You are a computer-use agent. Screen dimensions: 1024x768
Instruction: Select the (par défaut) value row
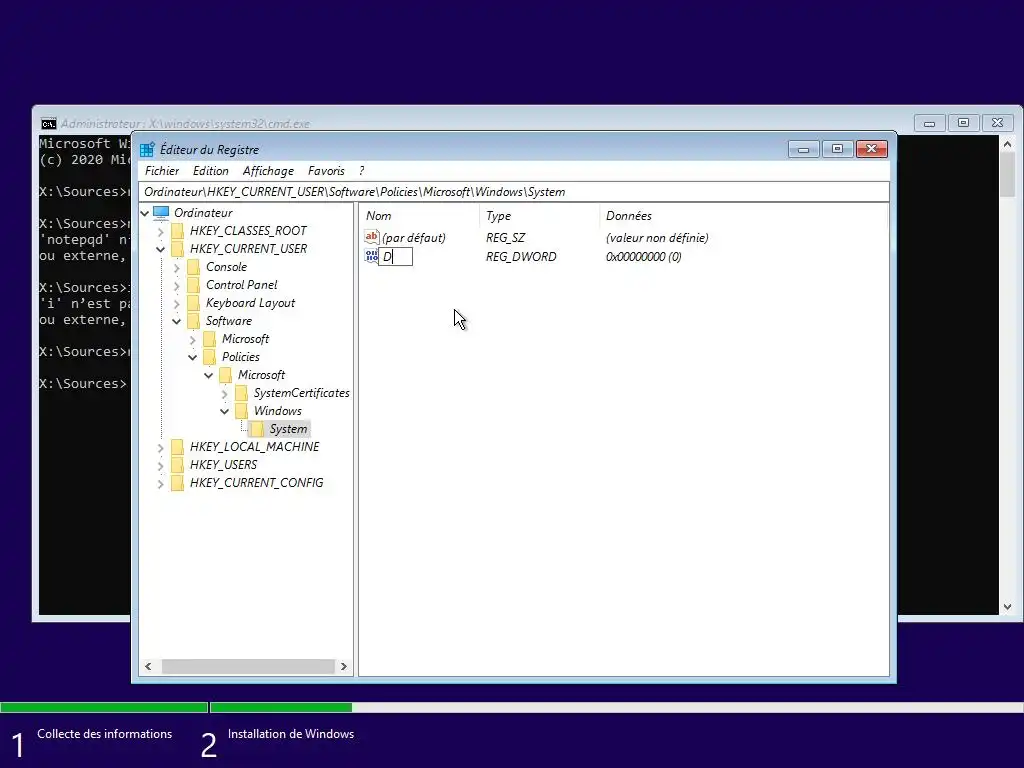click(414, 238)
